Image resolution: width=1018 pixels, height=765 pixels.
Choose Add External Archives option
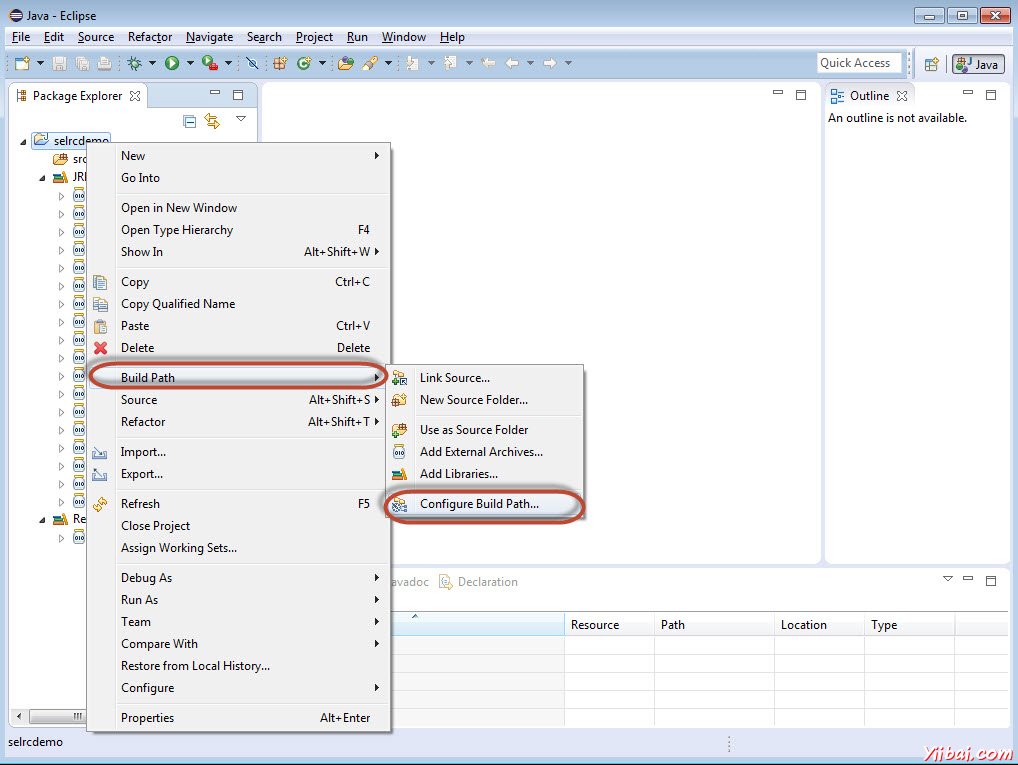(482, 451)
